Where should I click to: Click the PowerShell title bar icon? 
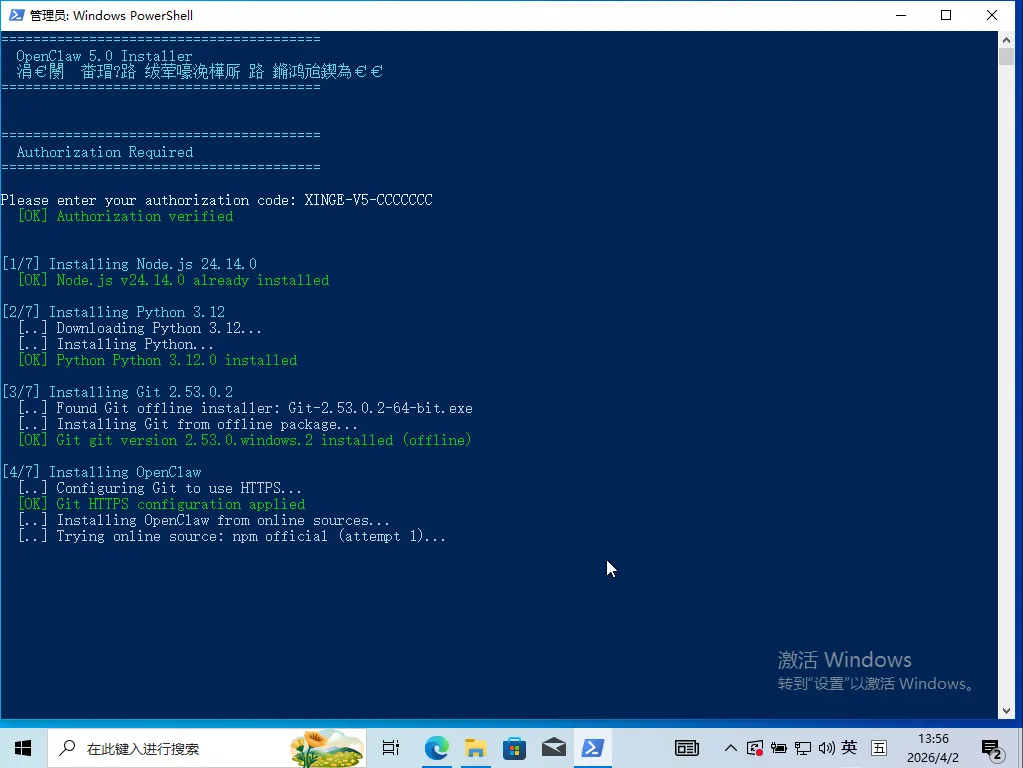pyautogui.click(x=16, y=15)
